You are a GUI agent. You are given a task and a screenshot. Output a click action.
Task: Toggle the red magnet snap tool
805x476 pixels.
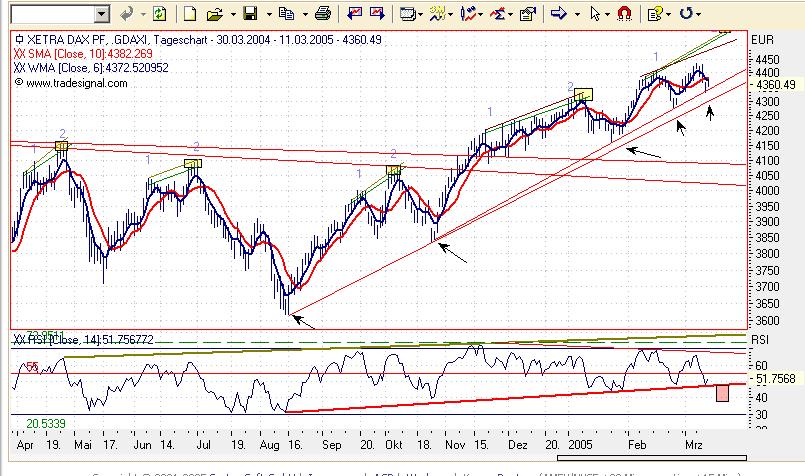[x=624, y=14]
